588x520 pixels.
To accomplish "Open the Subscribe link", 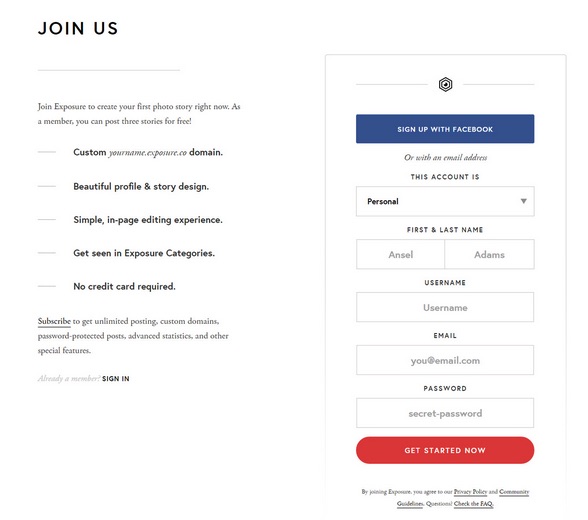I will pos(54,321).
